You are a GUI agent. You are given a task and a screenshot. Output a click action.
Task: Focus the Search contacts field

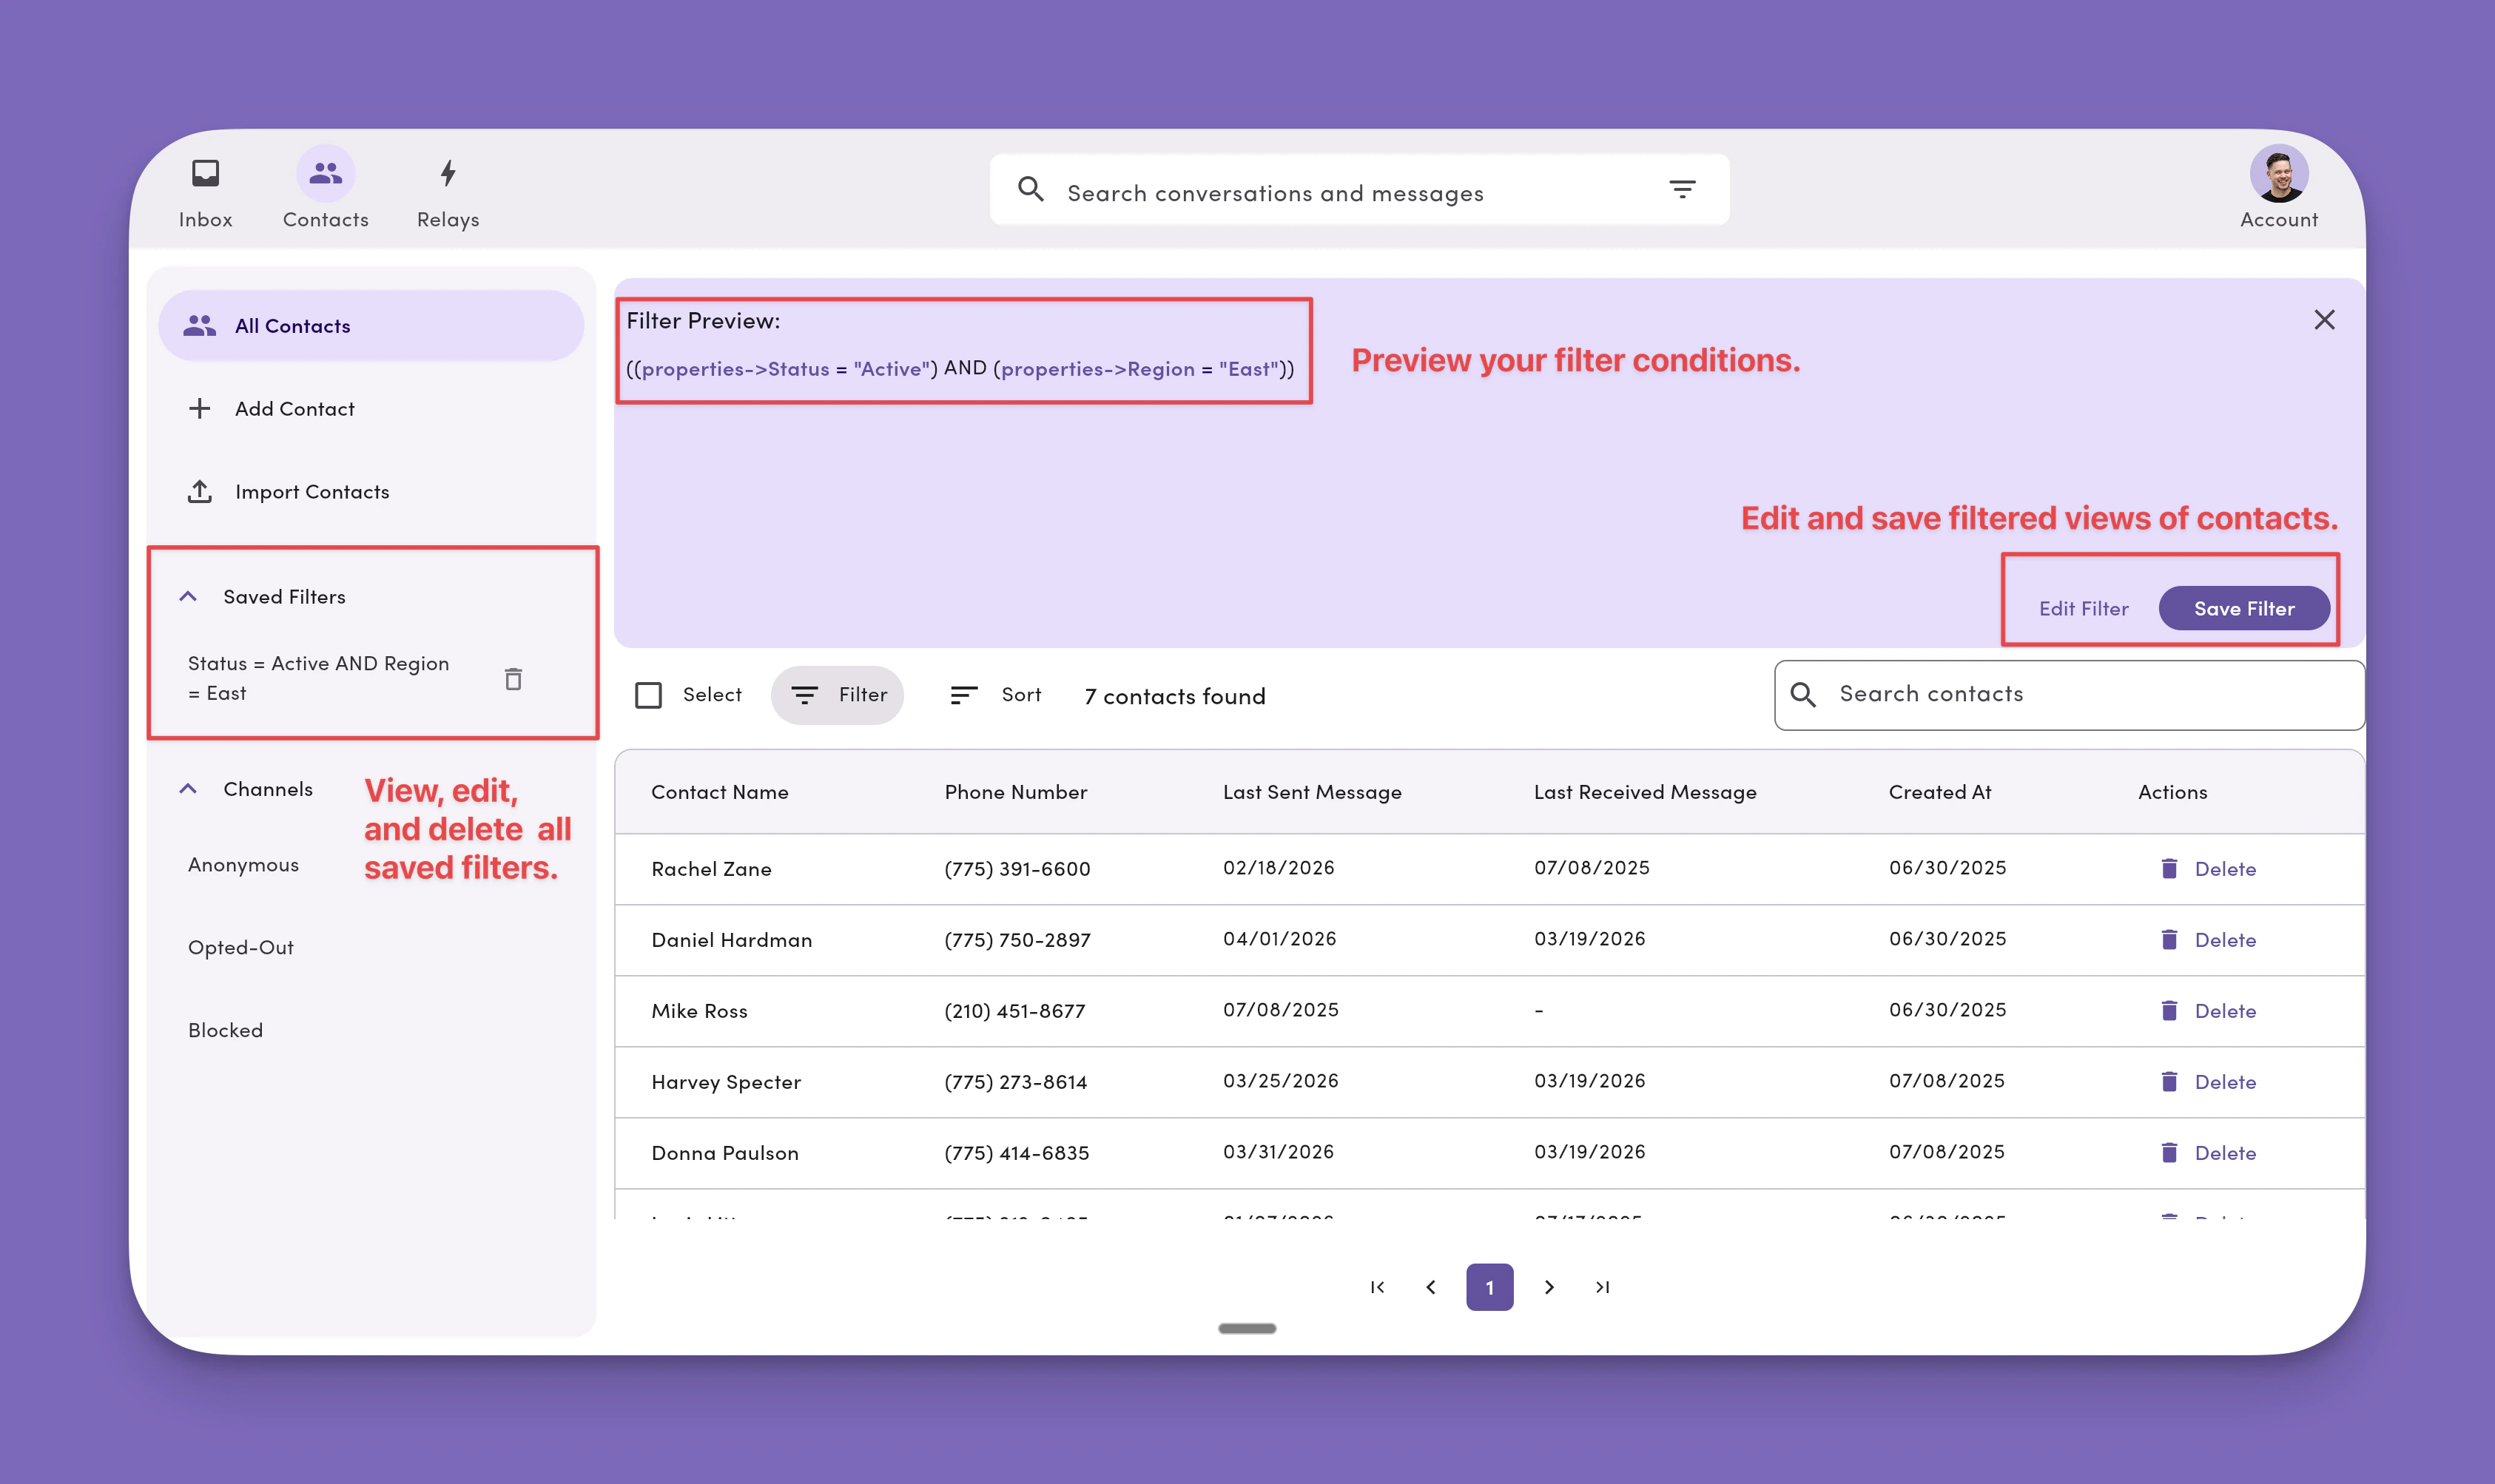coord(2069,695)
